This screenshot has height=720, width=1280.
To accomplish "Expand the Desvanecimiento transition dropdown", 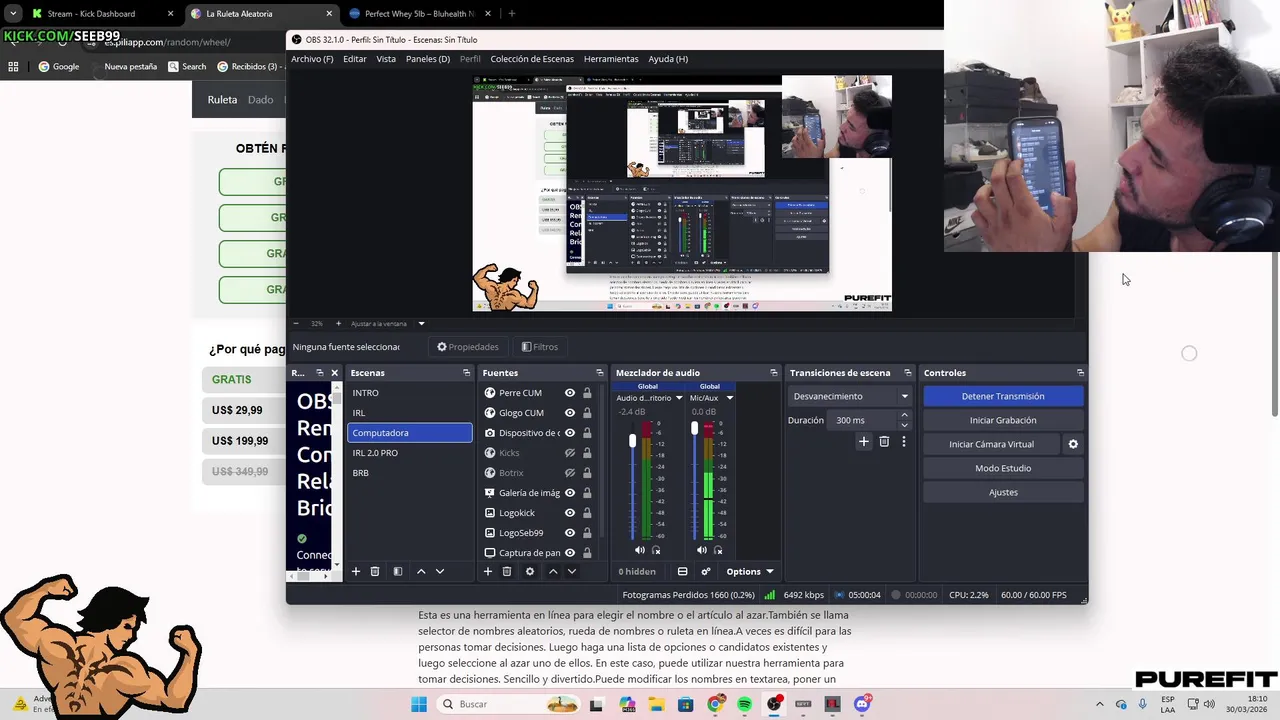I will 904,396.
